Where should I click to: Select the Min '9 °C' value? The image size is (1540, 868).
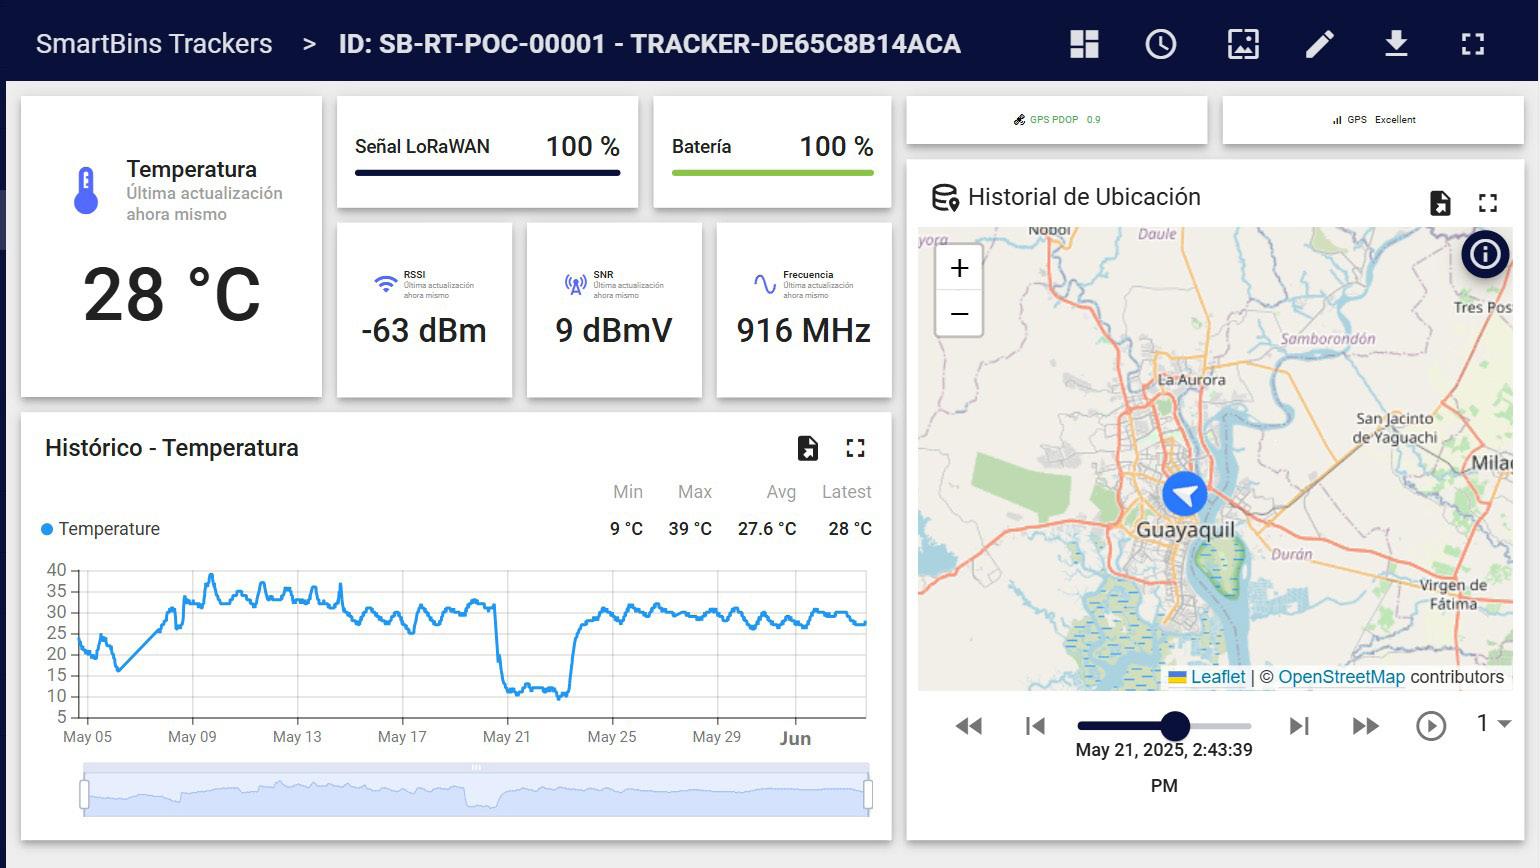coord(627,529)
